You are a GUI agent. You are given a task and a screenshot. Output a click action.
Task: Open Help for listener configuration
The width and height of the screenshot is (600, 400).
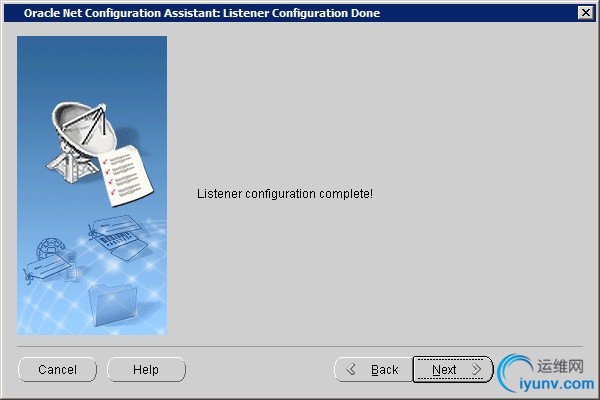[x=146, y=369]
